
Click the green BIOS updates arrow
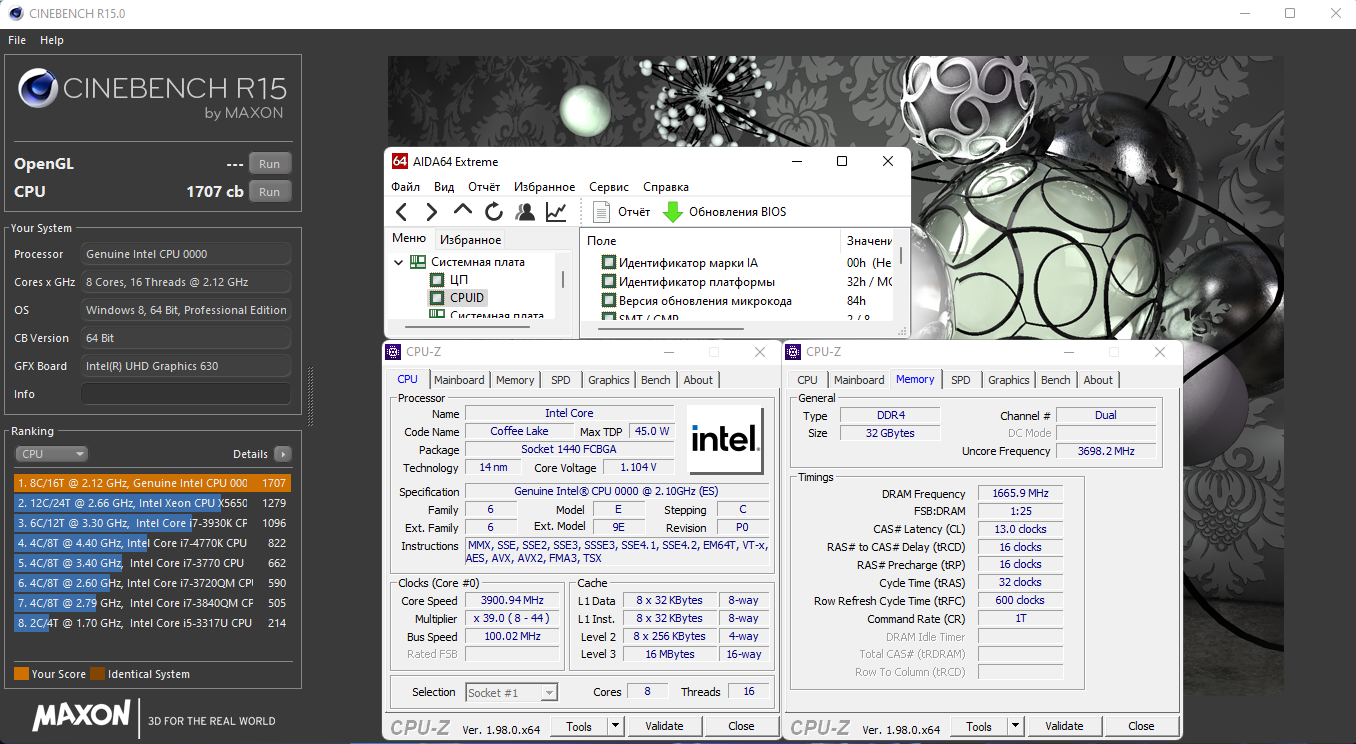(673, 212)
